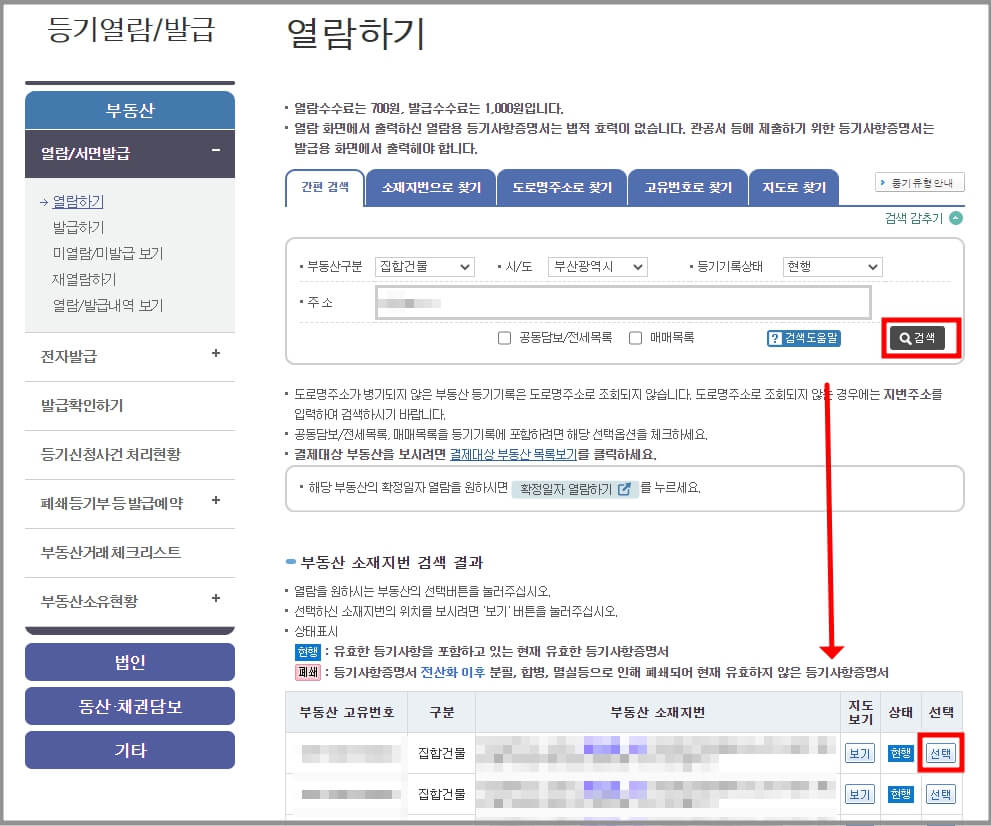This screenshot has height=826, width=991.
Task: Click the magnifying glass search icon on 검색 button
Action: (905, 338)
